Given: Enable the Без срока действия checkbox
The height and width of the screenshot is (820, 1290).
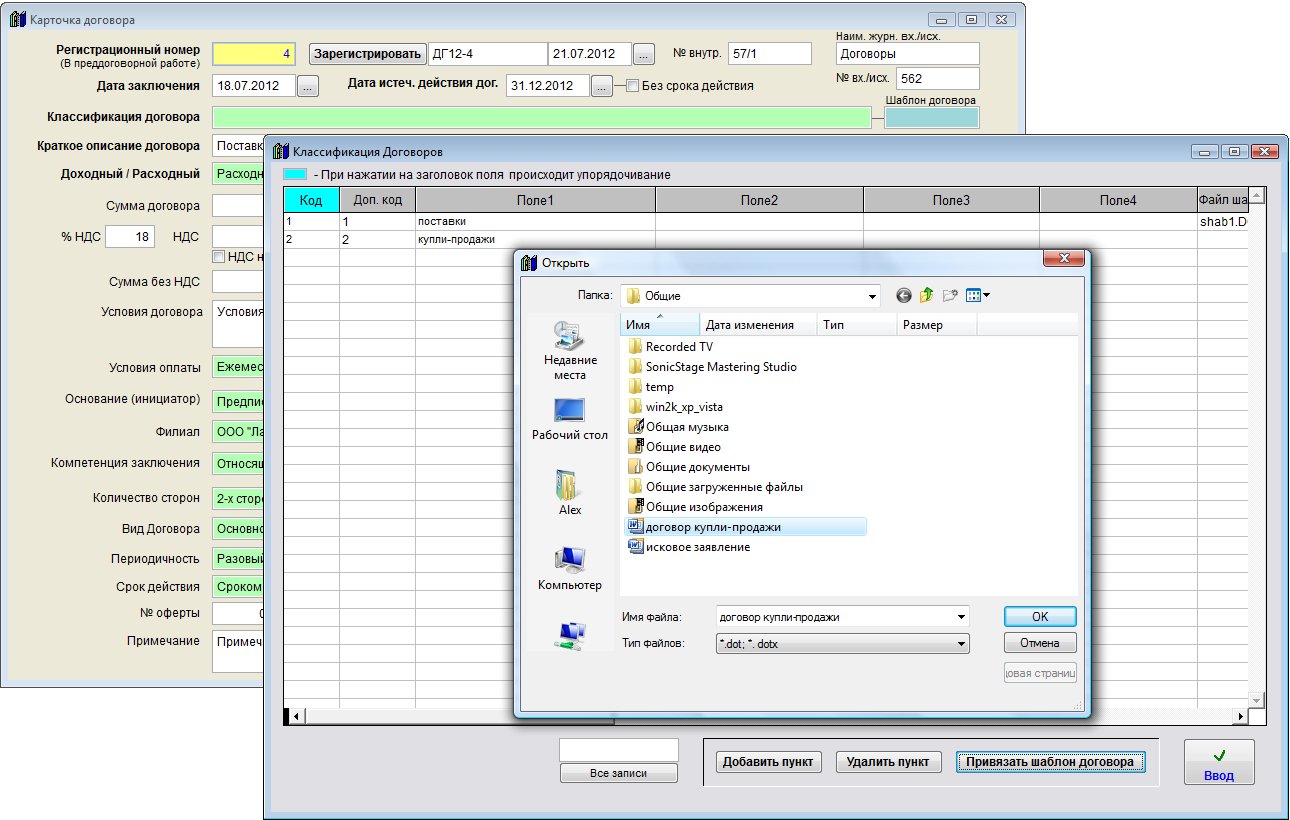Looking at the screenshot, I should click(x=632, y=86).
